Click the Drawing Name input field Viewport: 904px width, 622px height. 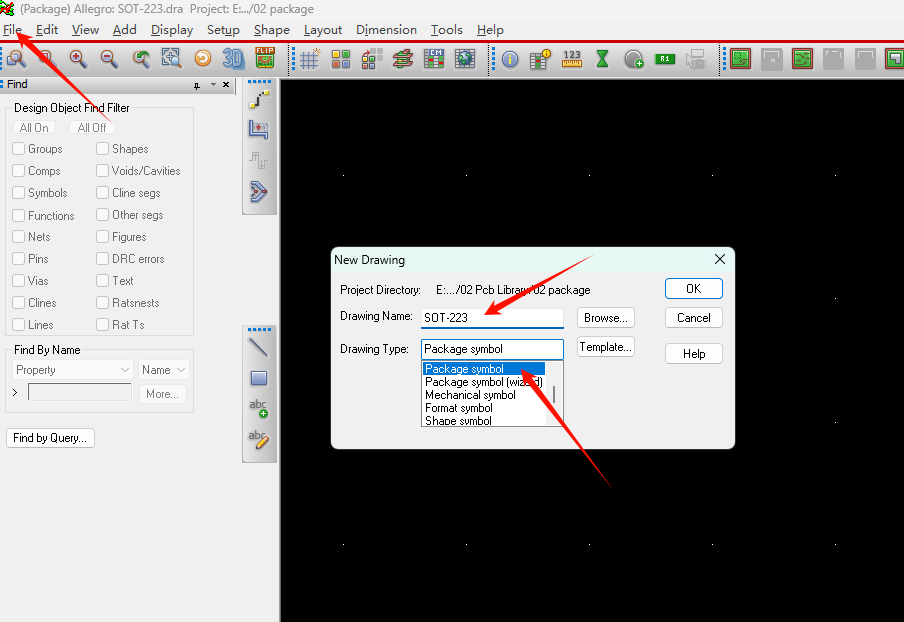tap(492, 318)
